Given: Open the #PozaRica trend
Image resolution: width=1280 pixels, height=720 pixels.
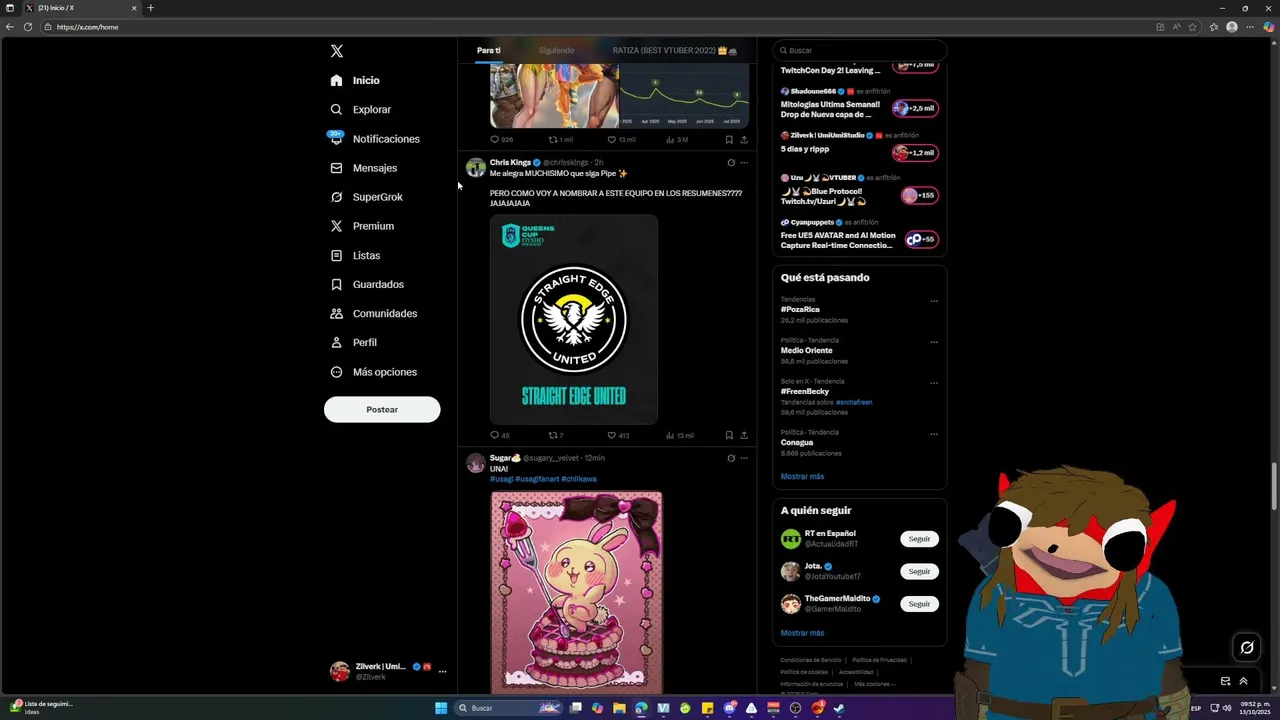Looking at the screenshot, I should pyautogui.click(x=800, y=310).
